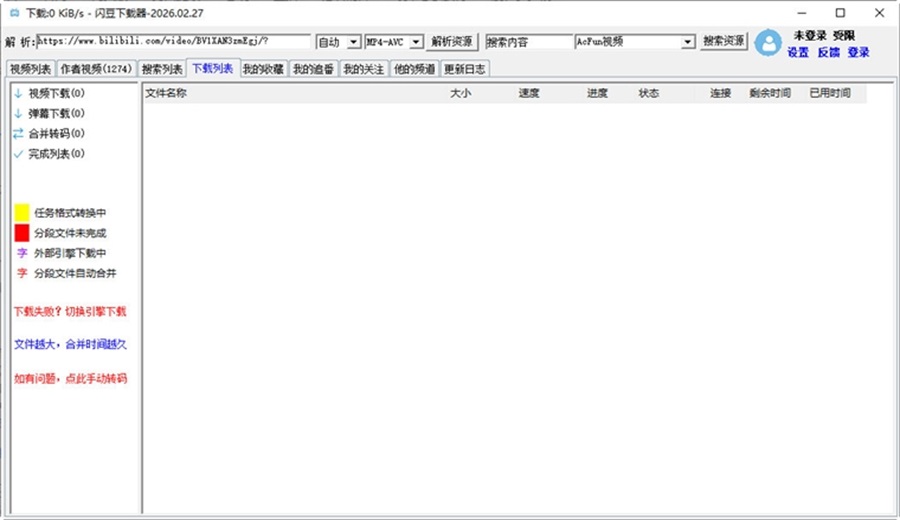Image resolution: width=900 pixels, height=520 pixels.
Task: Click the app icon in title bar
Action: [14, 13]
